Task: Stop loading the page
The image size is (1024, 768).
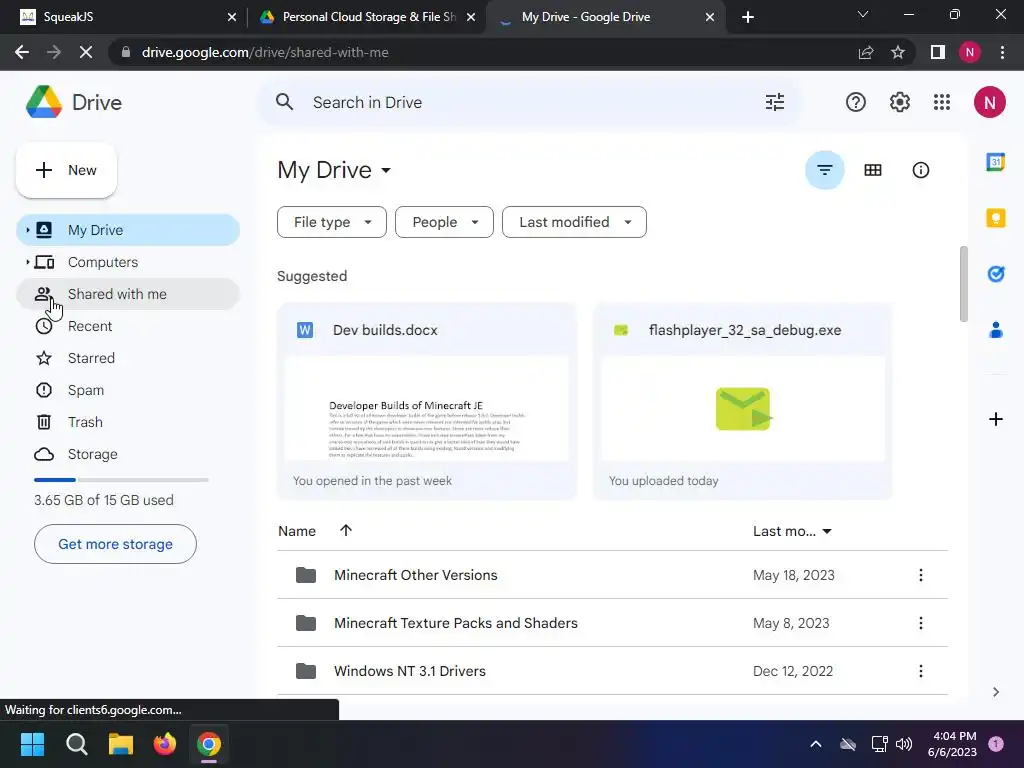Action: (x=86, y=52)
